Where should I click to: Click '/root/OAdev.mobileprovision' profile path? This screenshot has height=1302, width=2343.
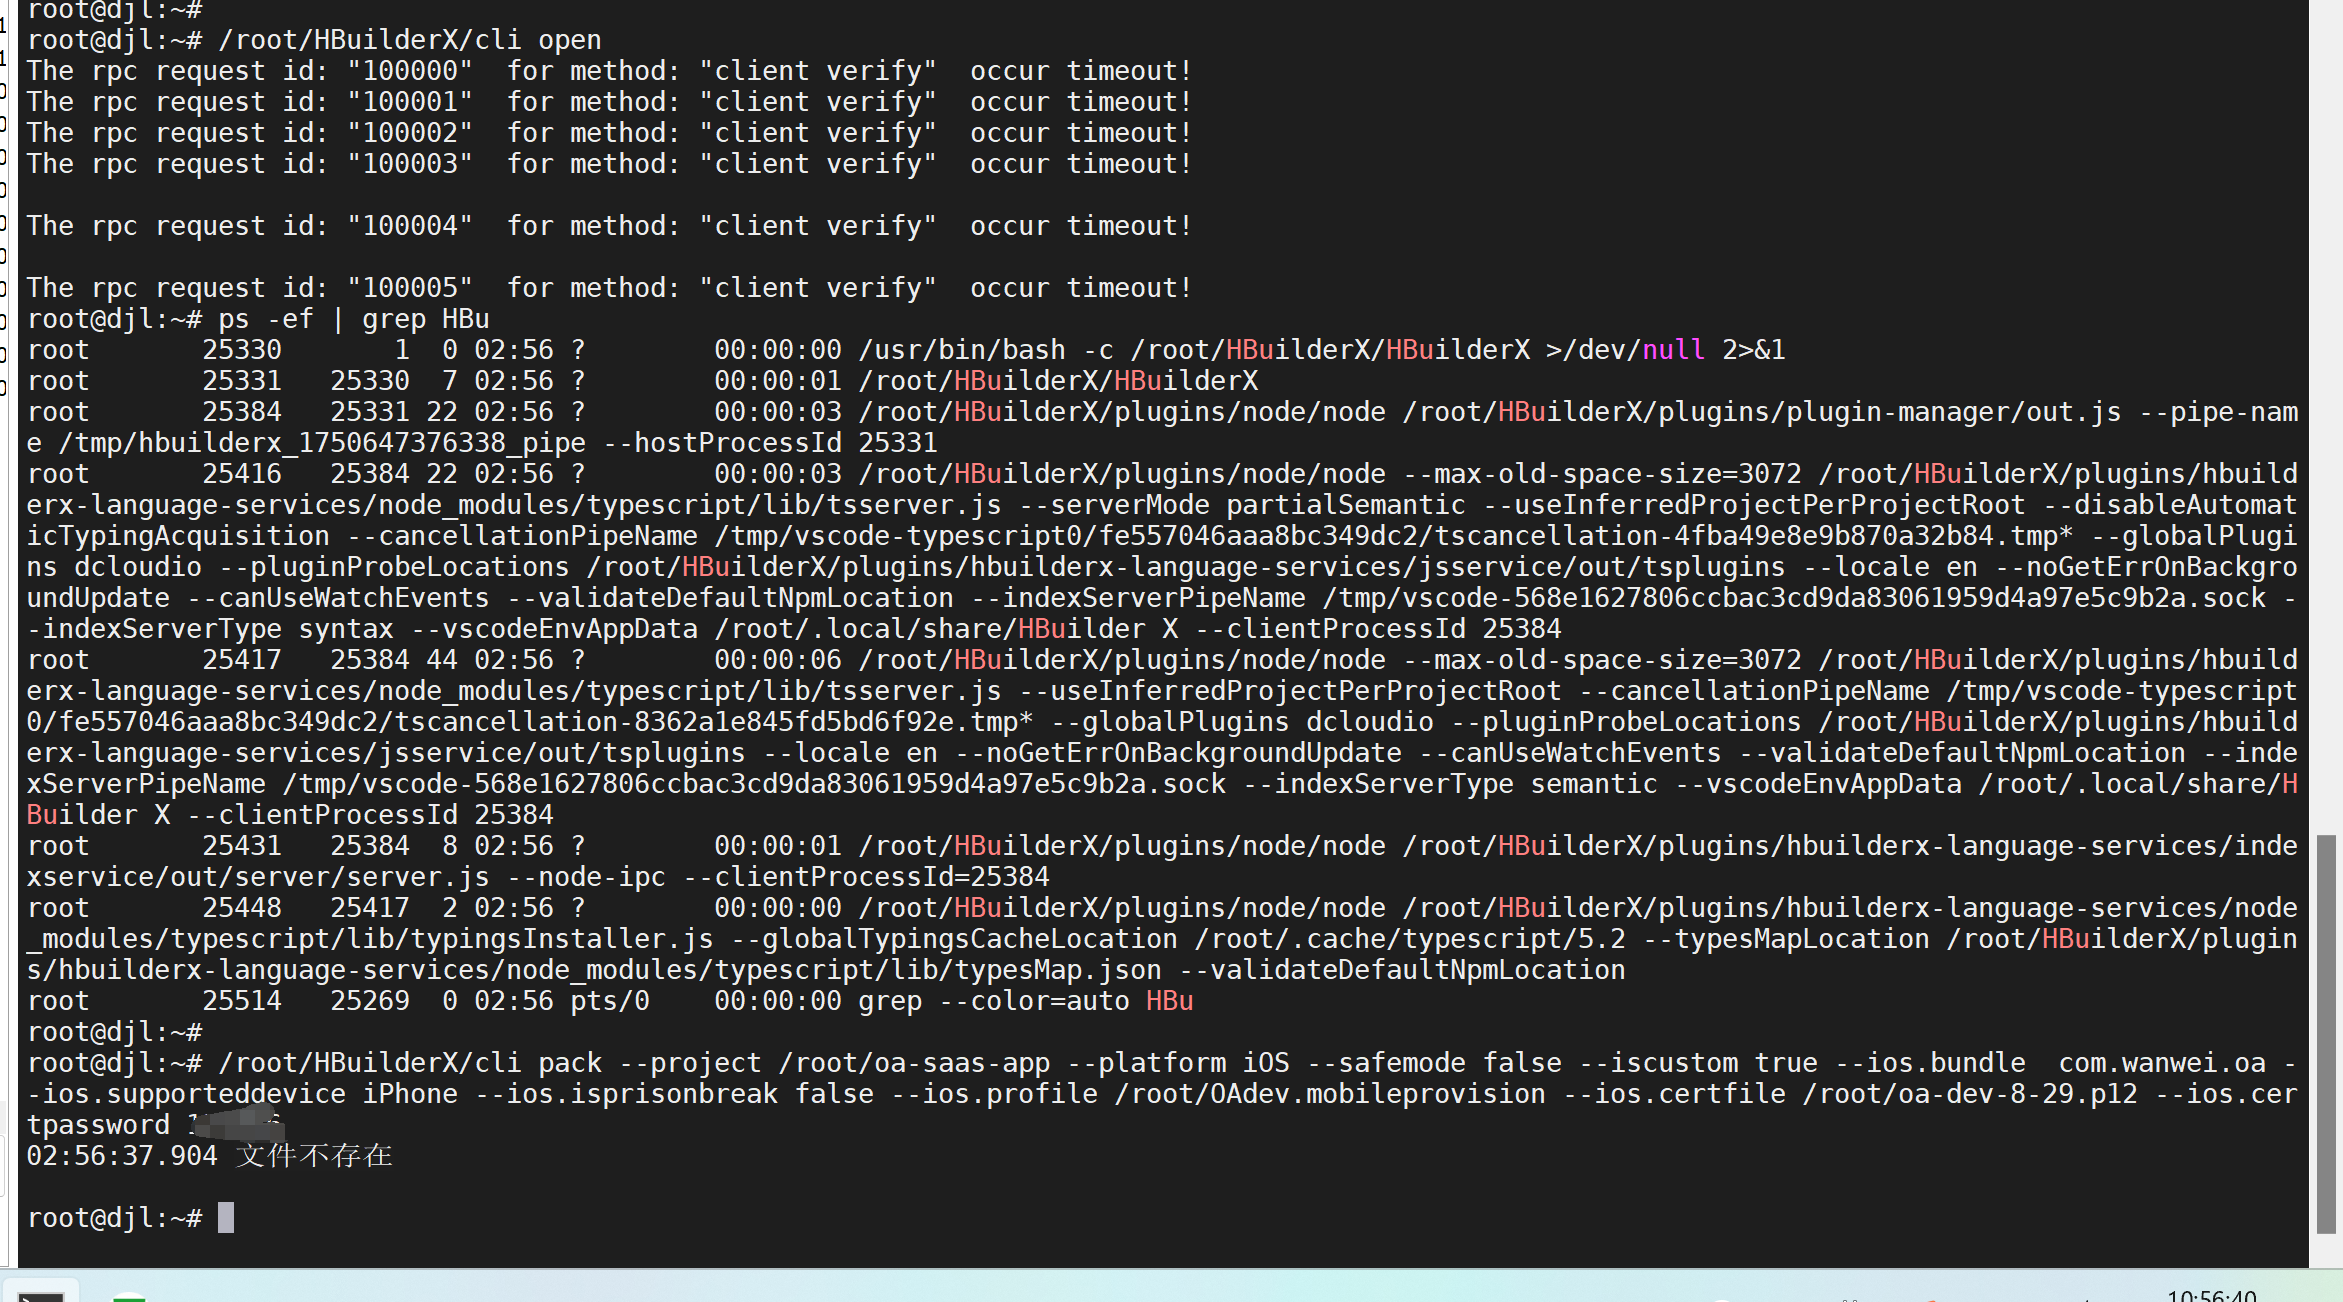coord(1330,1094)
